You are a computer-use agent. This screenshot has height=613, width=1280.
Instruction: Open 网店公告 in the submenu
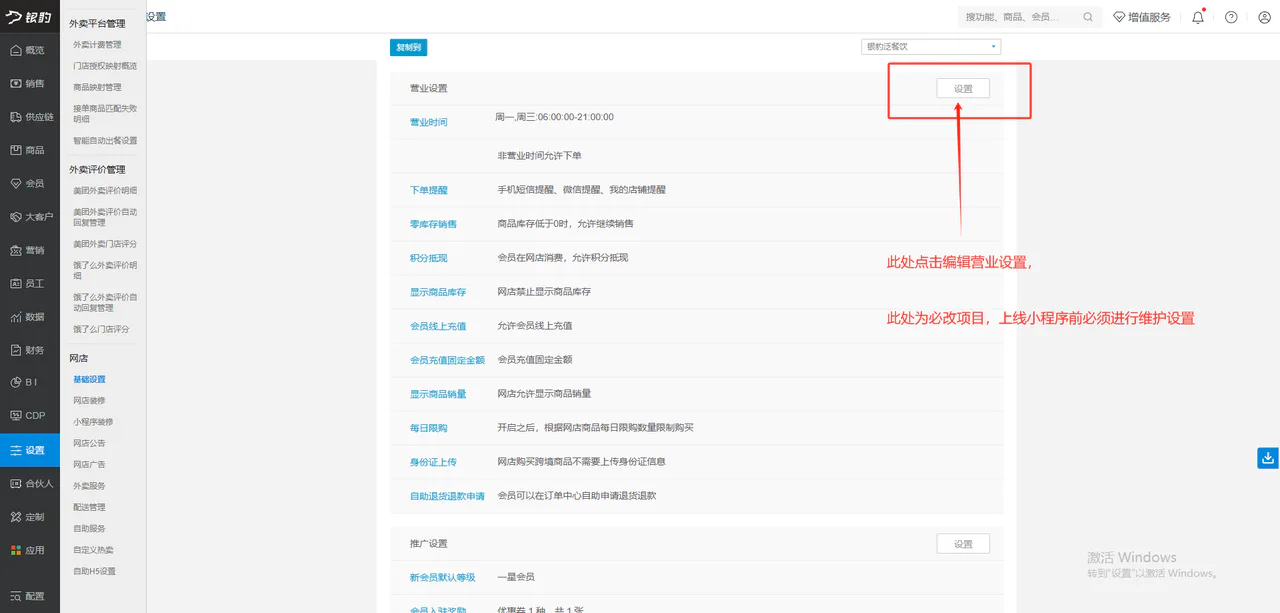coord(89,443)
